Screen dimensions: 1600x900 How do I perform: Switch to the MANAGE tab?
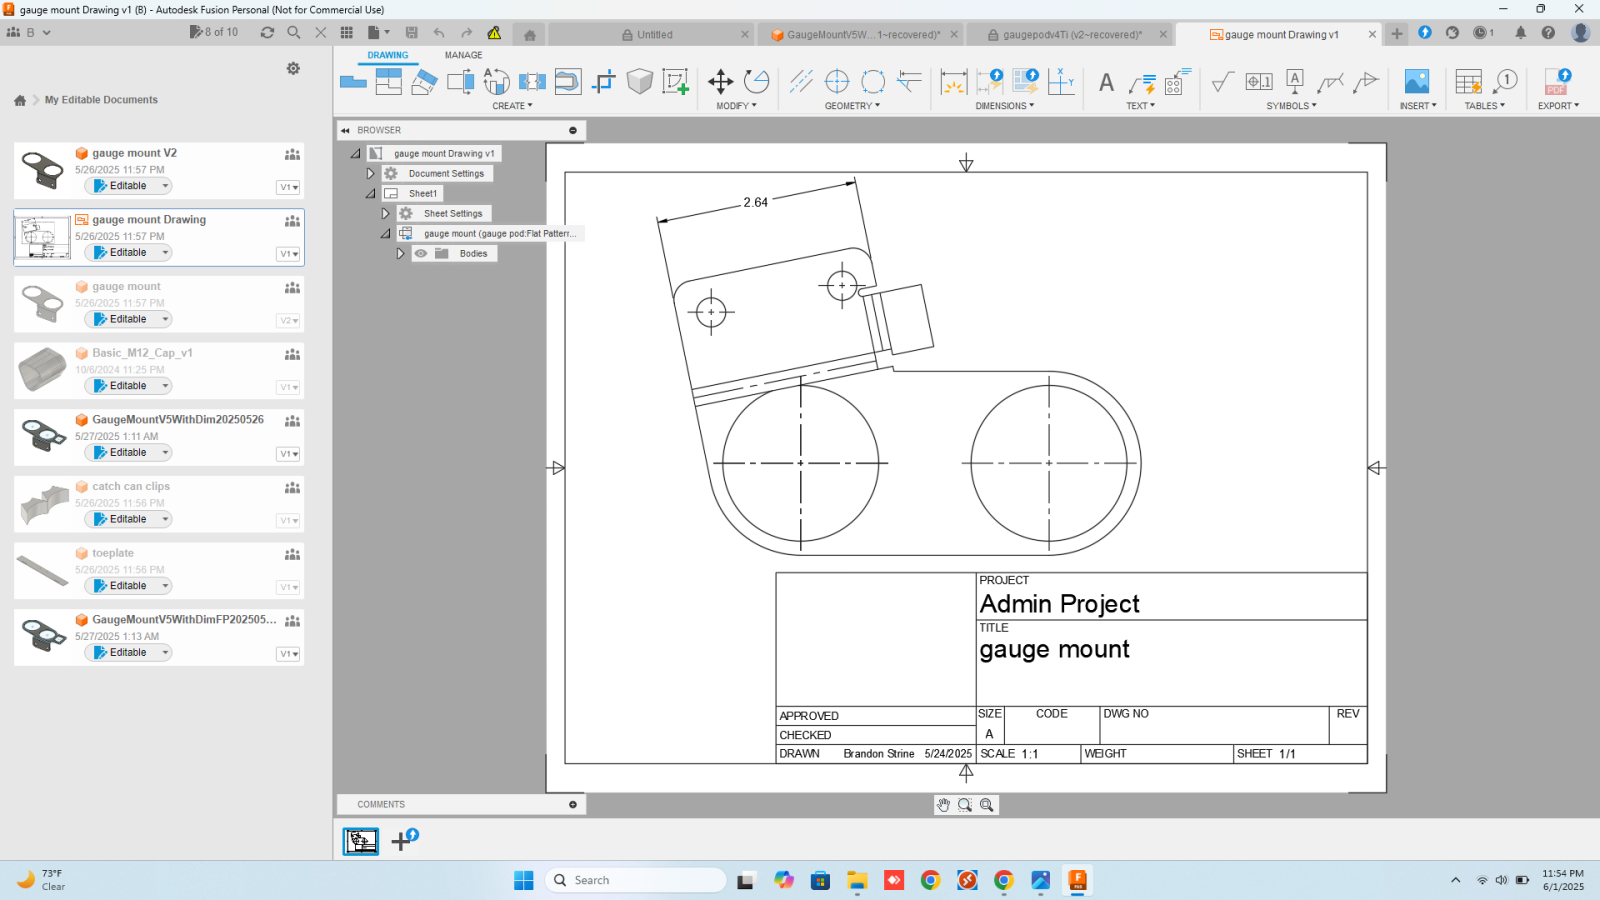tap(463, 55)
